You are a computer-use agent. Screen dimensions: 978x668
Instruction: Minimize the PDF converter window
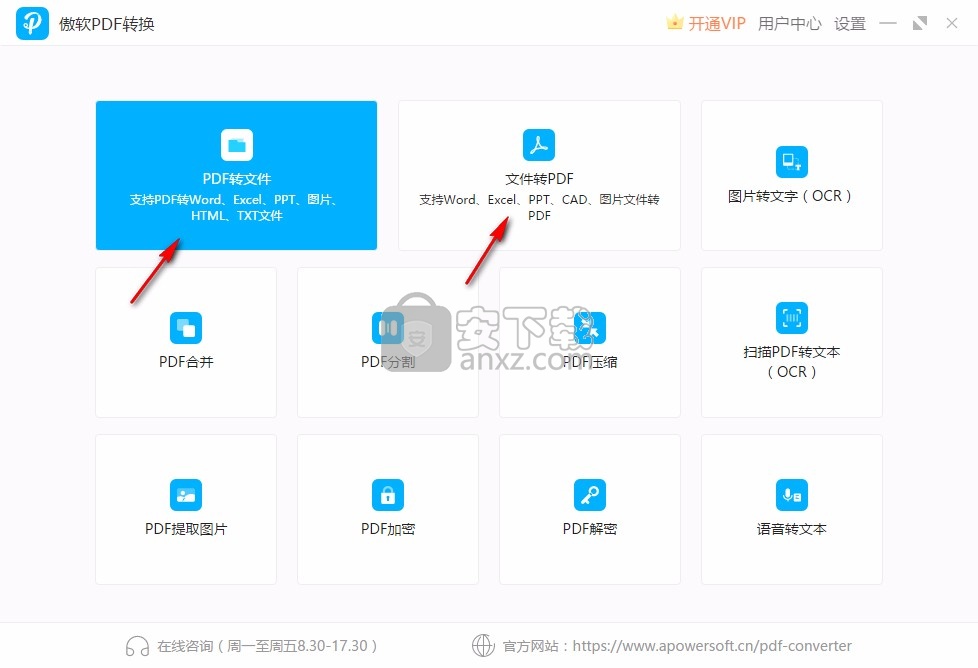pyautogui.click(x=888, y=24)
